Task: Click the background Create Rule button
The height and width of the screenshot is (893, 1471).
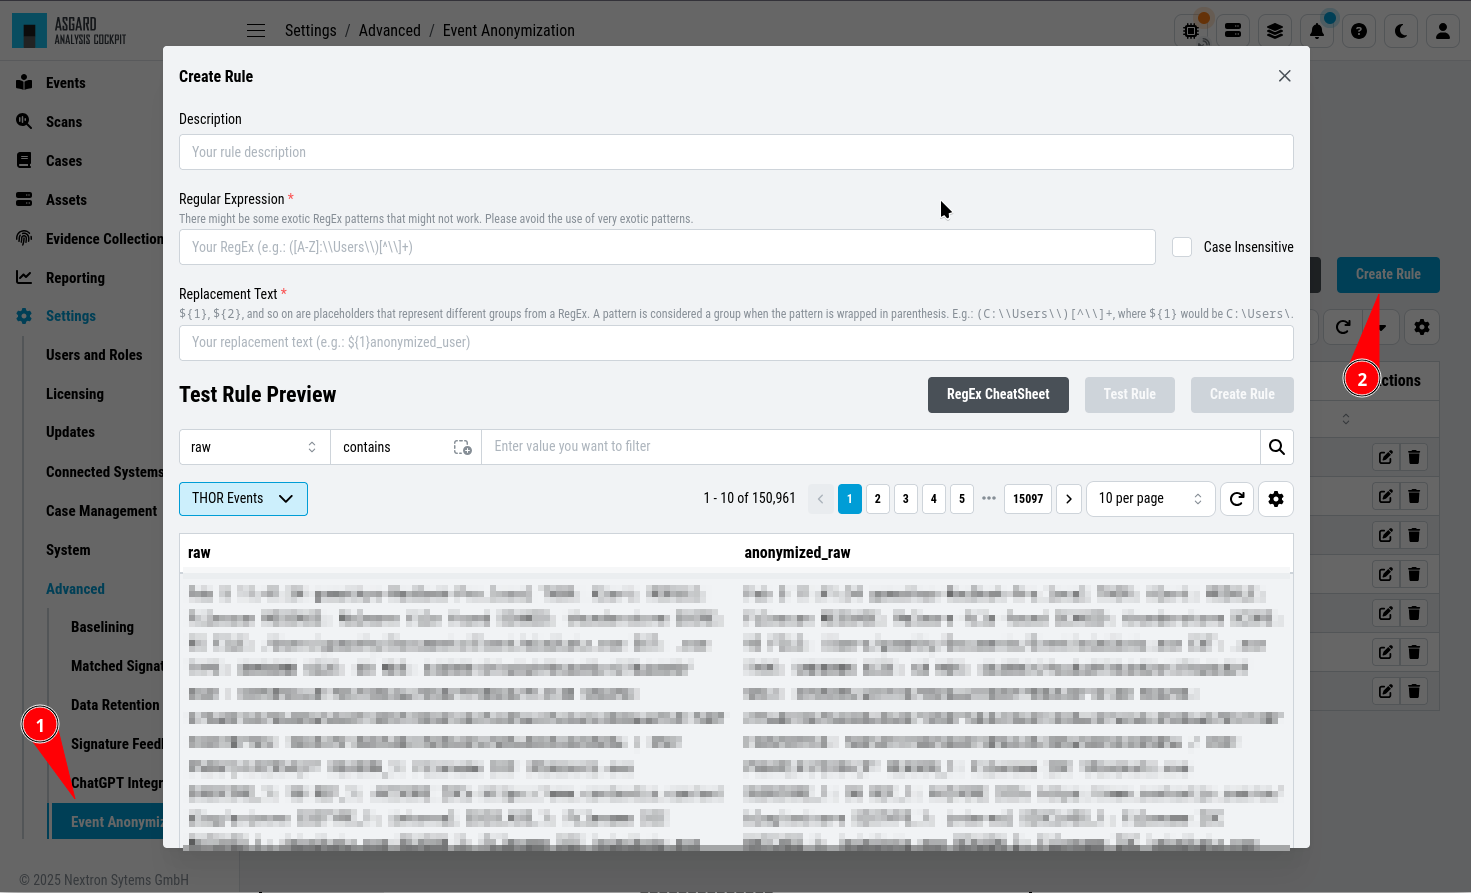Action: [1388, 274]
